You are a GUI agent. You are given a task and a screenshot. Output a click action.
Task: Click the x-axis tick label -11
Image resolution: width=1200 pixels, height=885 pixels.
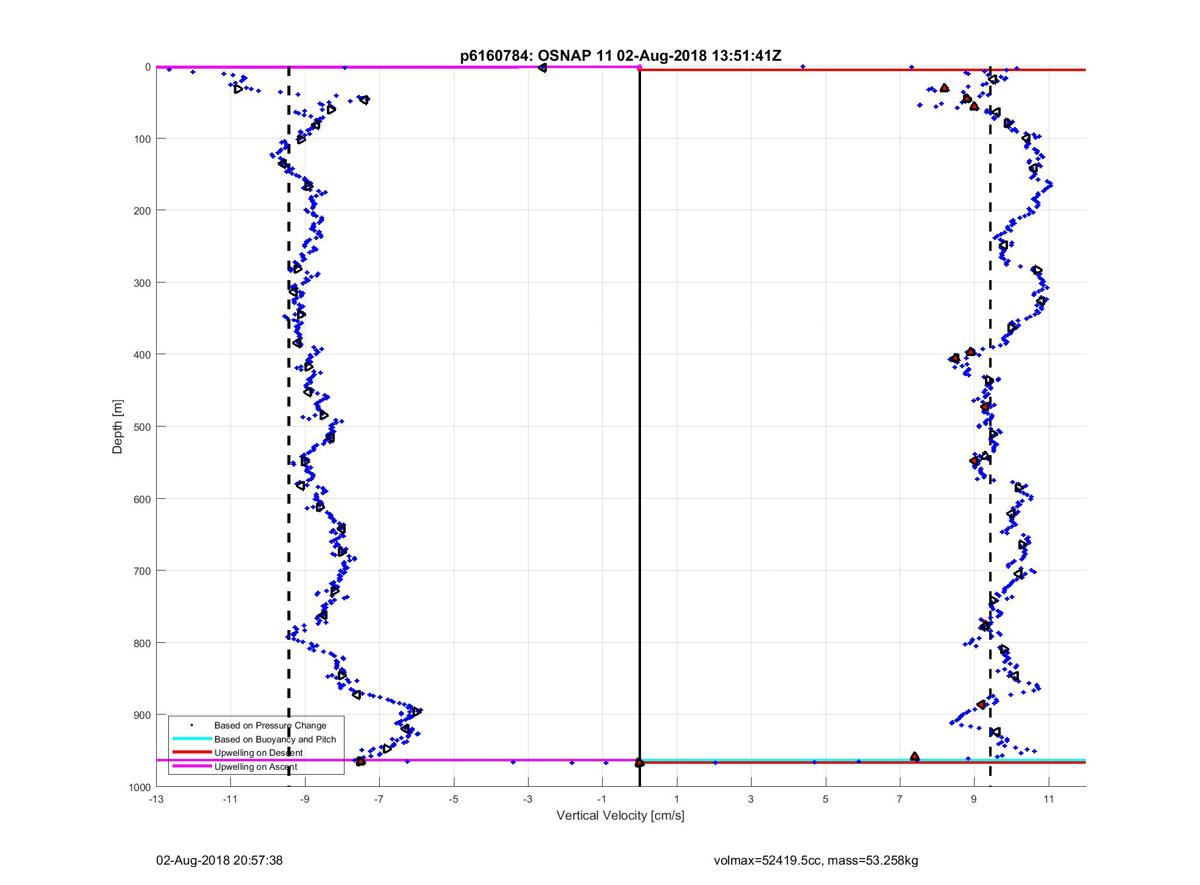tap(230, 799)
